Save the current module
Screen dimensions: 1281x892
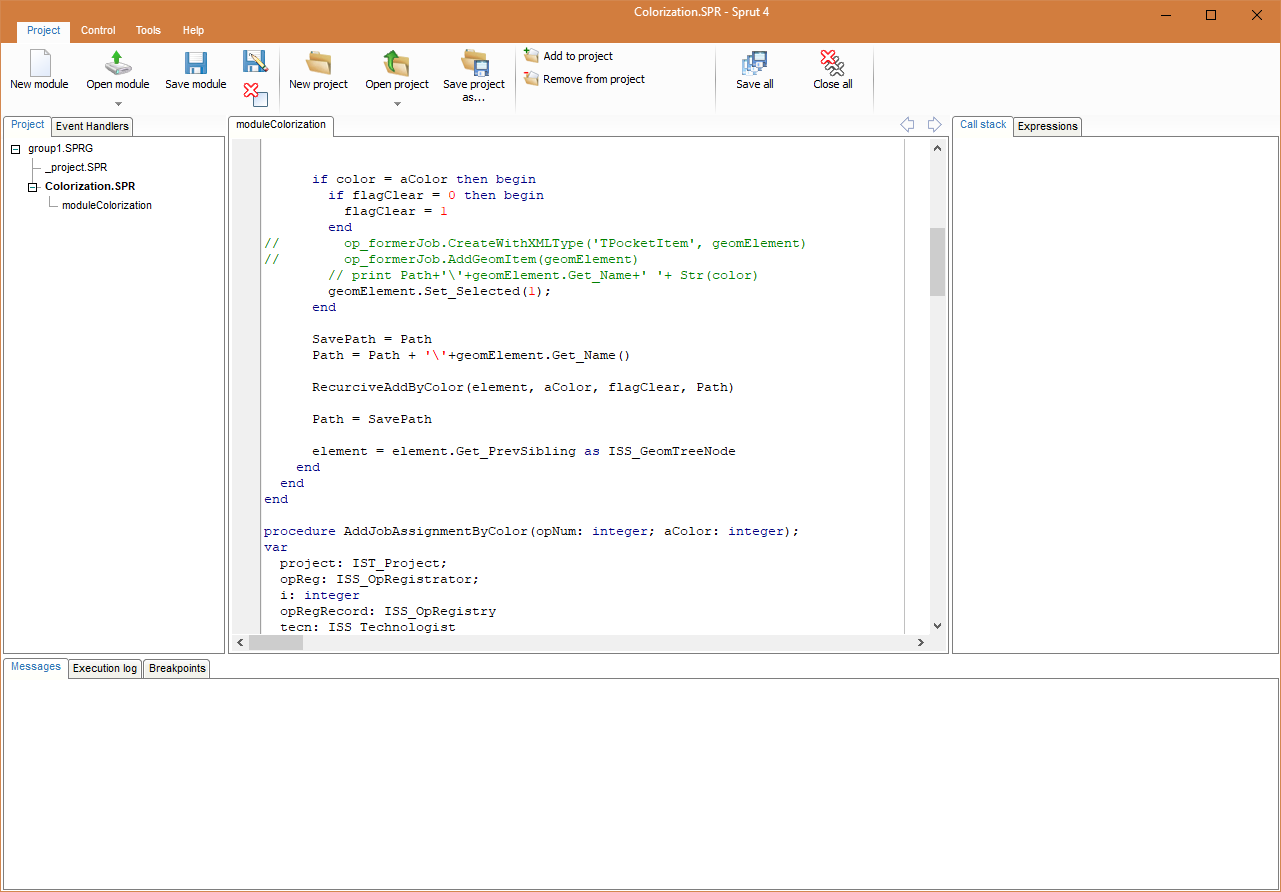195,70
